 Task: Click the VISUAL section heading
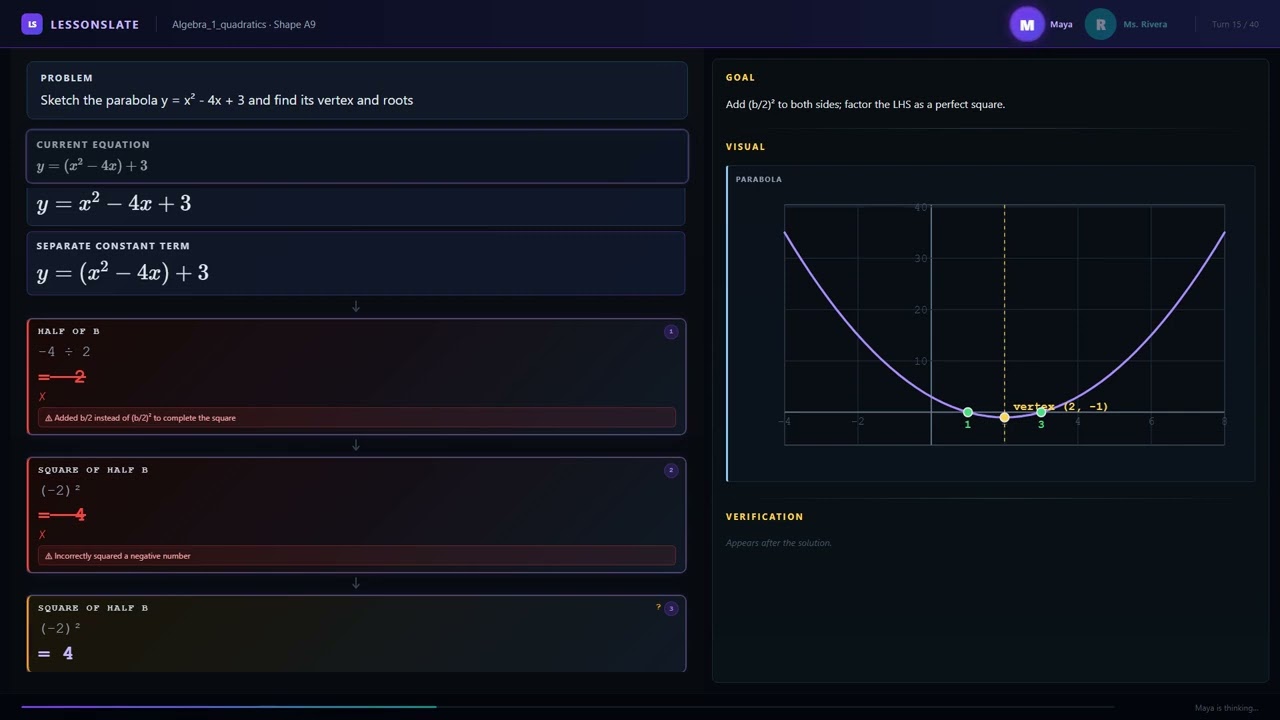click(746, 147)
